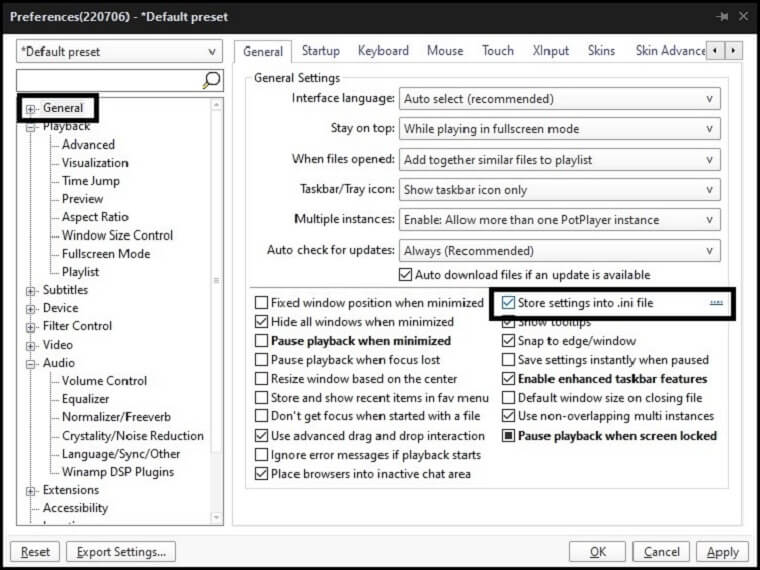Viewport: 760px width, 570px height.
Task: Expand the Filter Control tree node
Action: click(x=31, y=327)
